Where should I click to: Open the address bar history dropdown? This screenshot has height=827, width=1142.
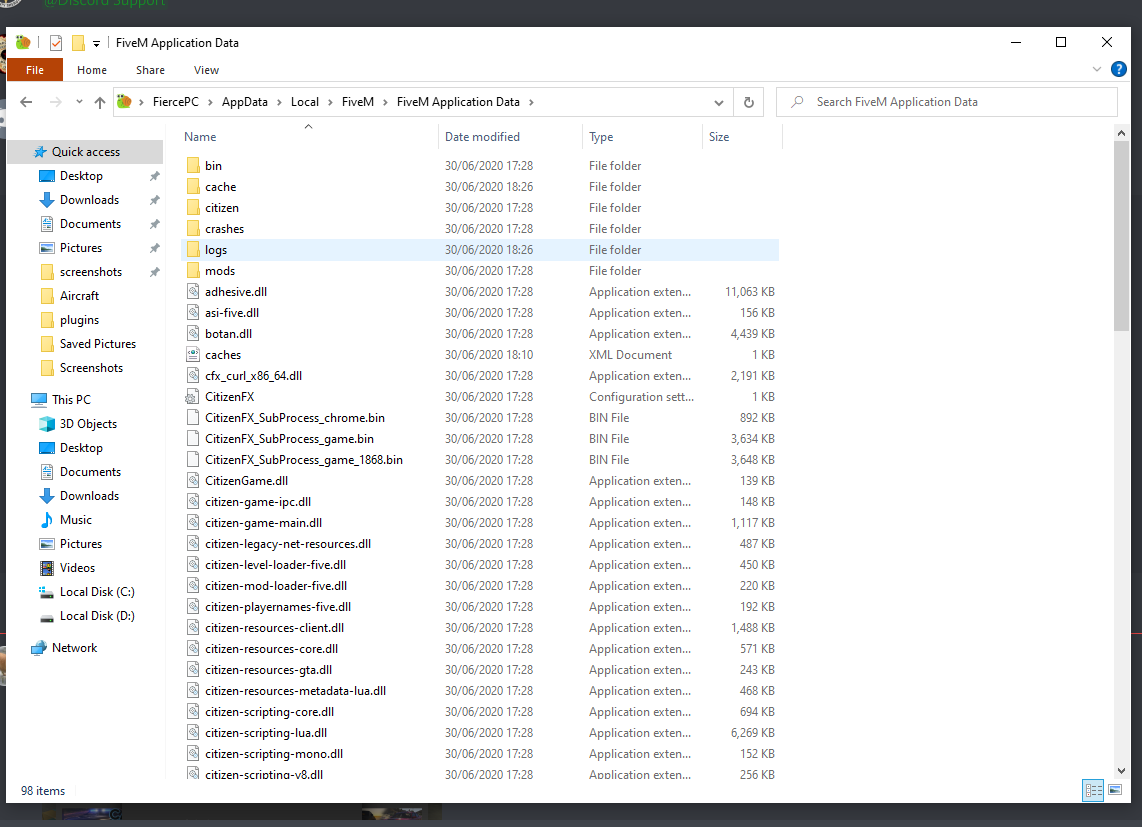pyautogui.click(x=718, y=102)
